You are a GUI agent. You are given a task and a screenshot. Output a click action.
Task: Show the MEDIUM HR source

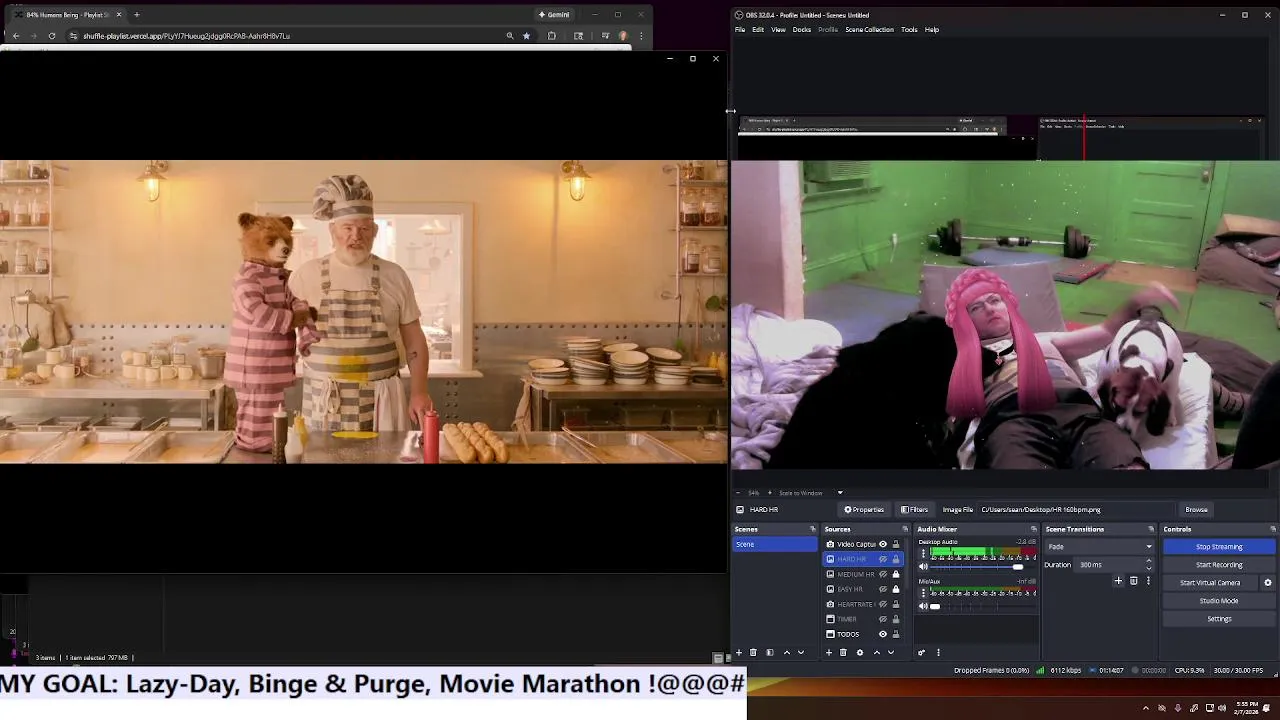[883, 574]
